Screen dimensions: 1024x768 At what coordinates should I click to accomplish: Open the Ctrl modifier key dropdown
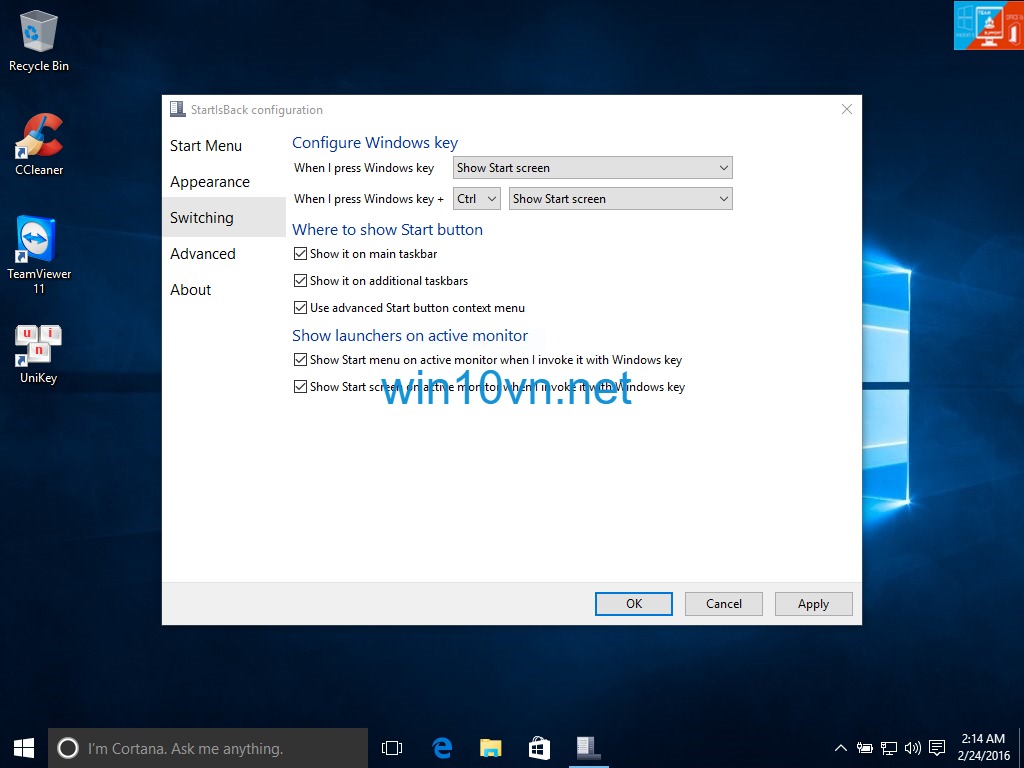click(x=476, y=198)
